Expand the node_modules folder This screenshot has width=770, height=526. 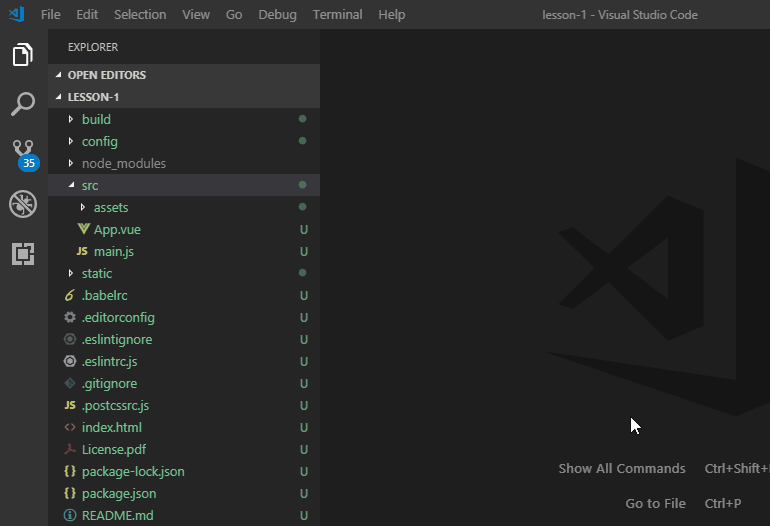pos(123,164)
